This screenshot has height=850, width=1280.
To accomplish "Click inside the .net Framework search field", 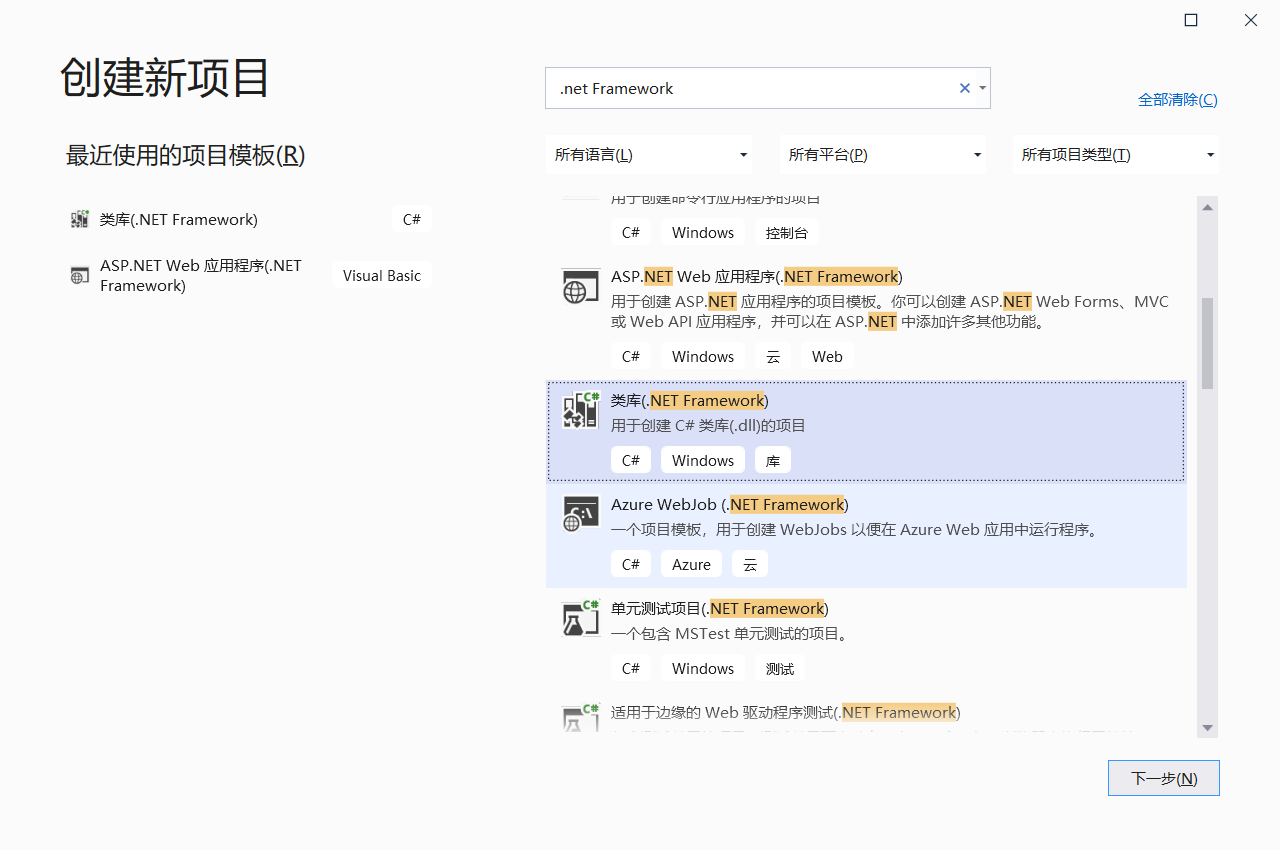I will click(x=750, y=88).
